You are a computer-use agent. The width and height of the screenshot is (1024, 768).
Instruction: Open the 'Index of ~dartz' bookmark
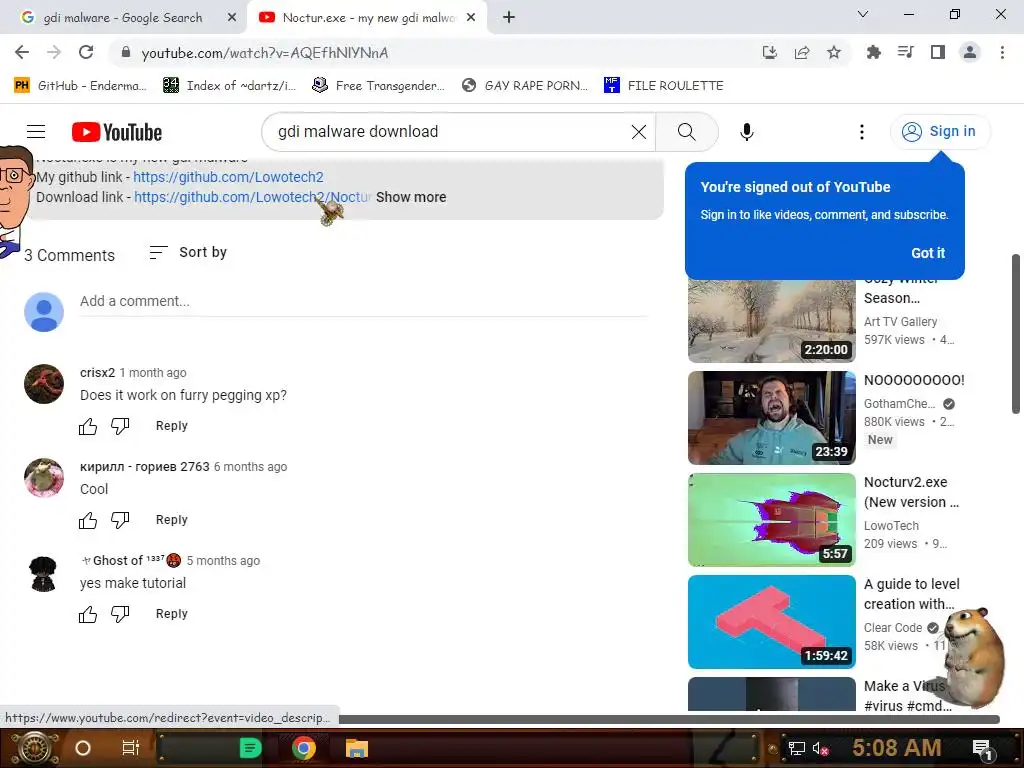point(229,86)
